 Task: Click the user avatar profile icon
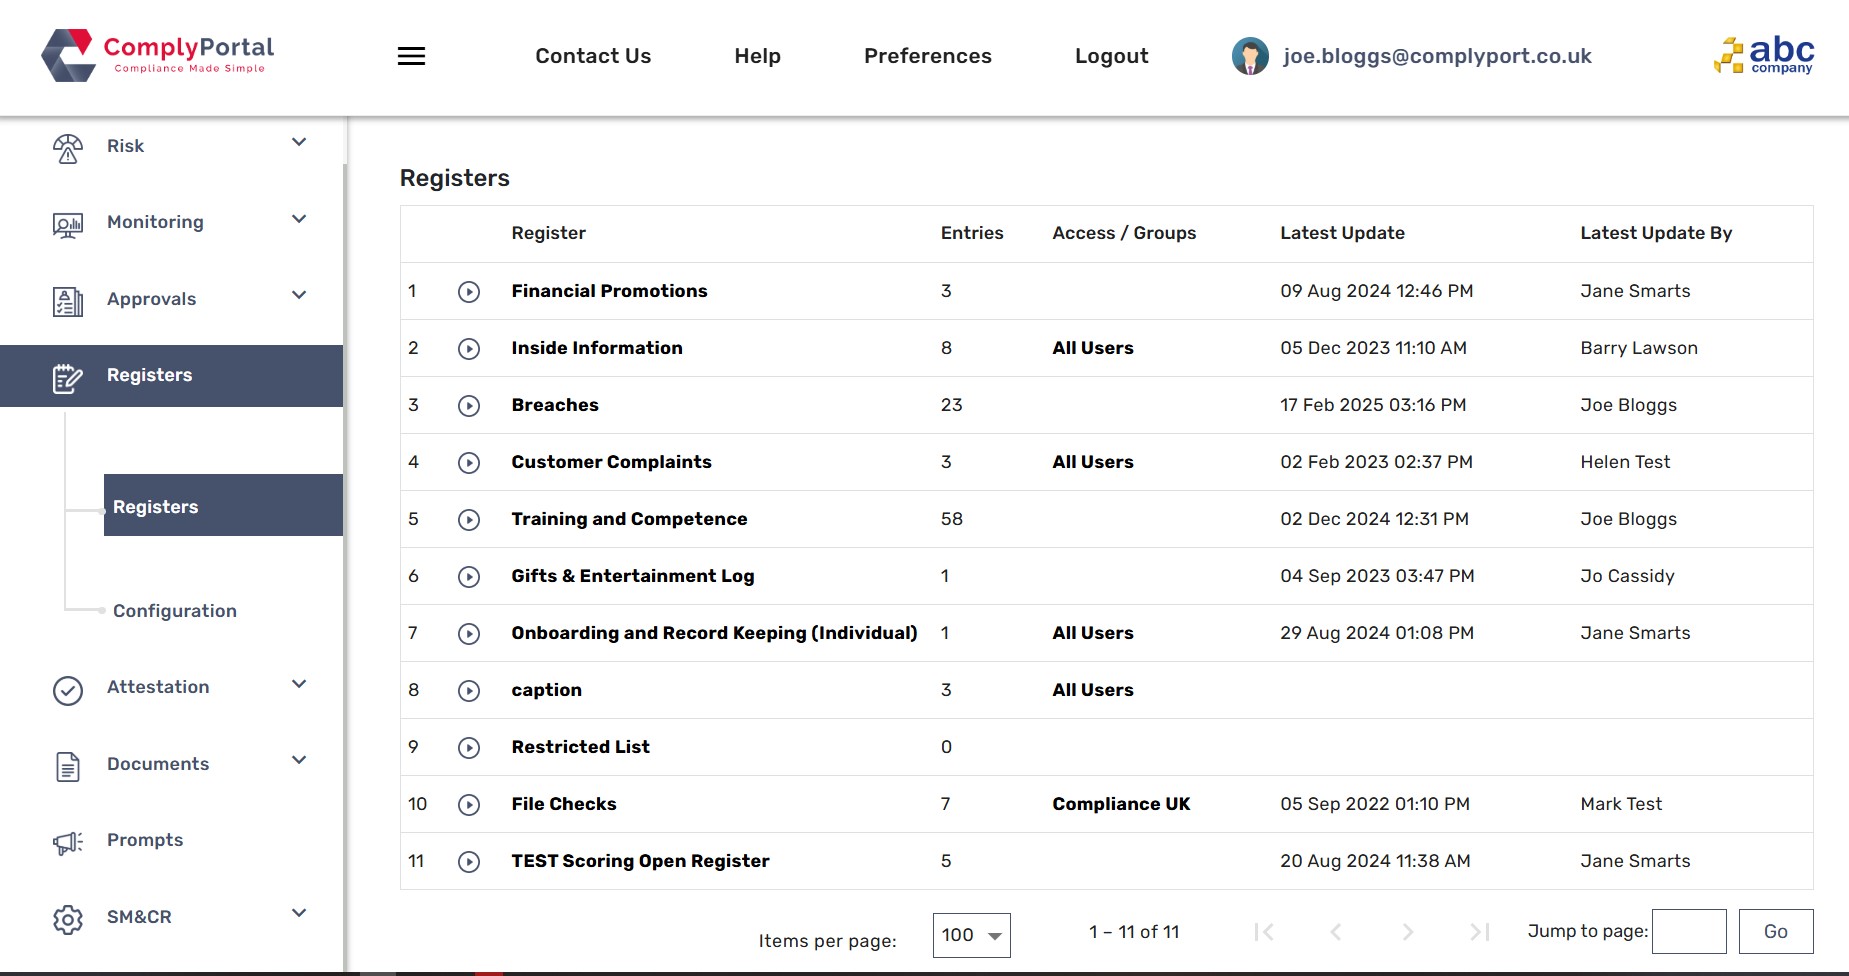(x=1250, y=56)
